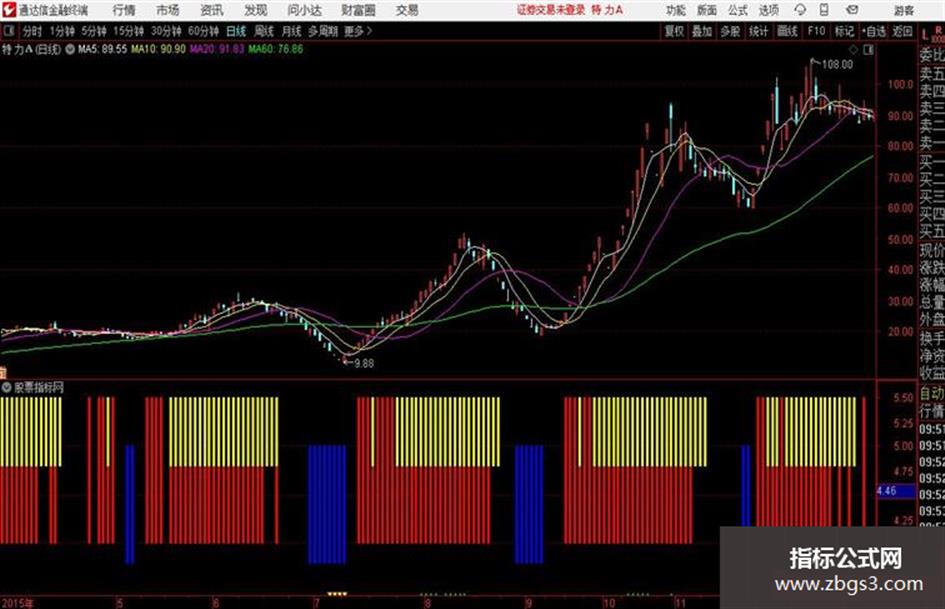Click the MA60: 76.86 indicator value
The height and width of the screenshot is (609, 945).
click(x=276, y=49)
